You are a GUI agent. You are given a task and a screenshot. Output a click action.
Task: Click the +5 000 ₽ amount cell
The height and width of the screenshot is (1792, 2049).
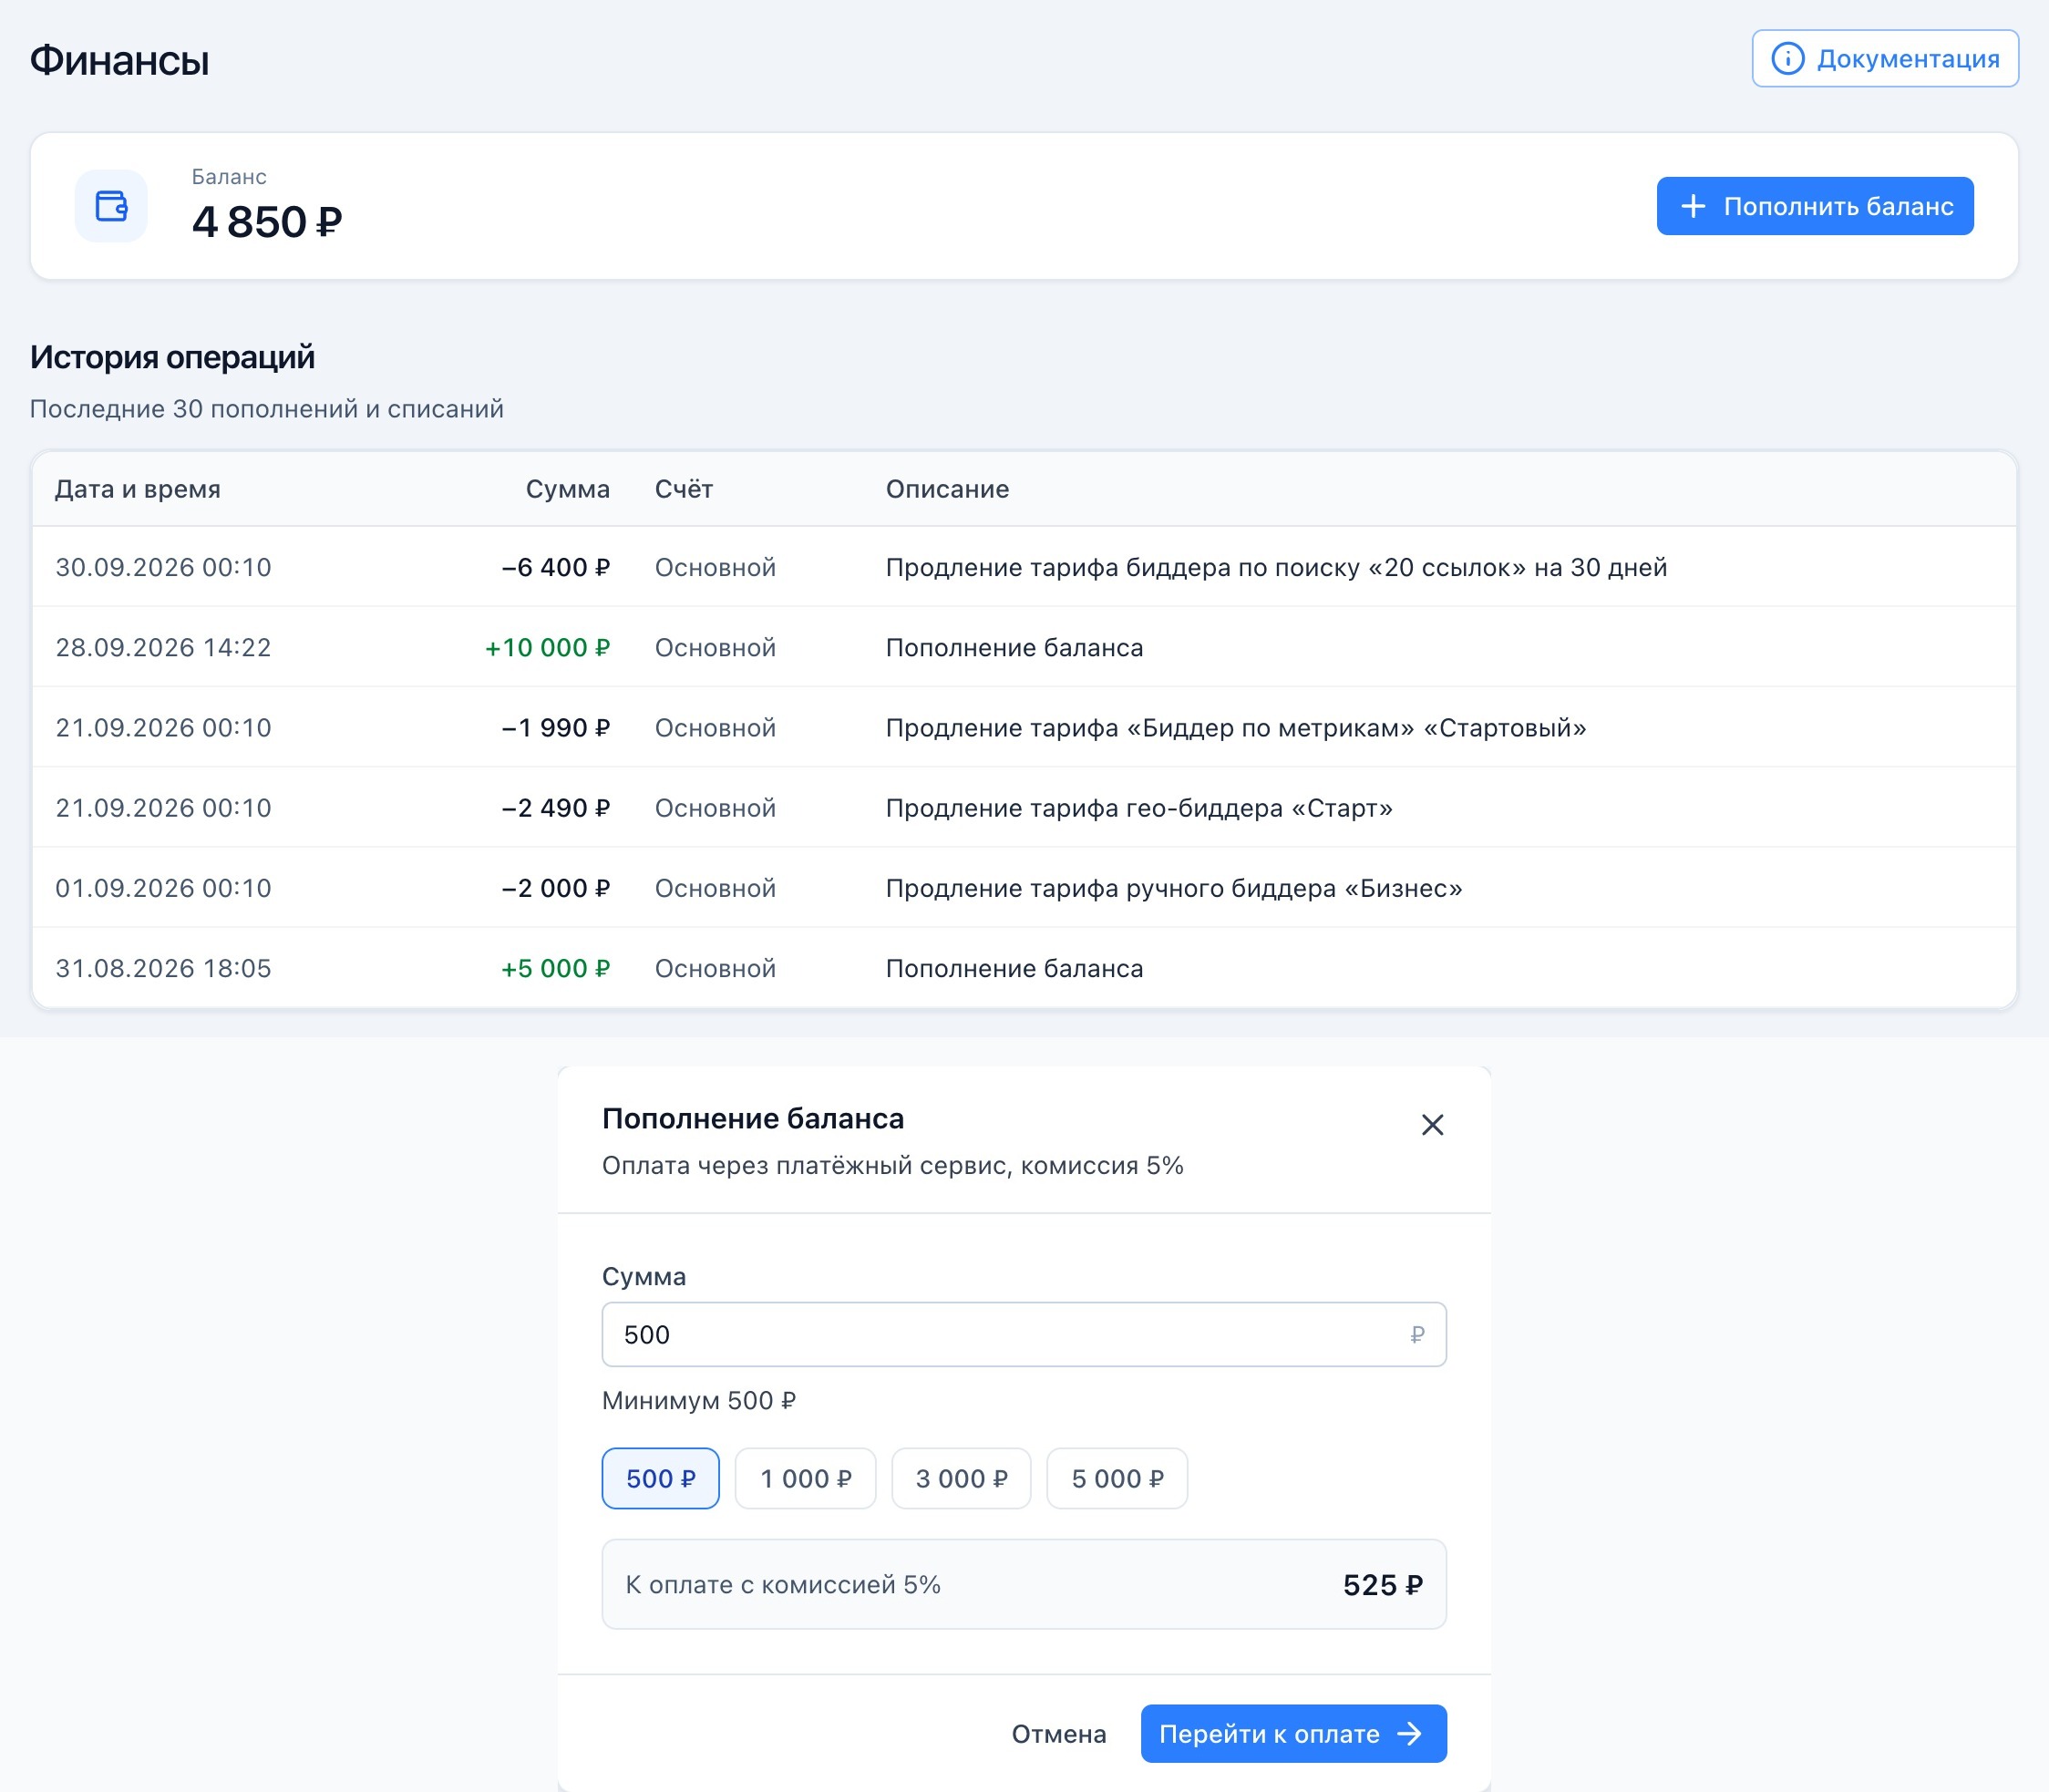click(x=555, y=968)
